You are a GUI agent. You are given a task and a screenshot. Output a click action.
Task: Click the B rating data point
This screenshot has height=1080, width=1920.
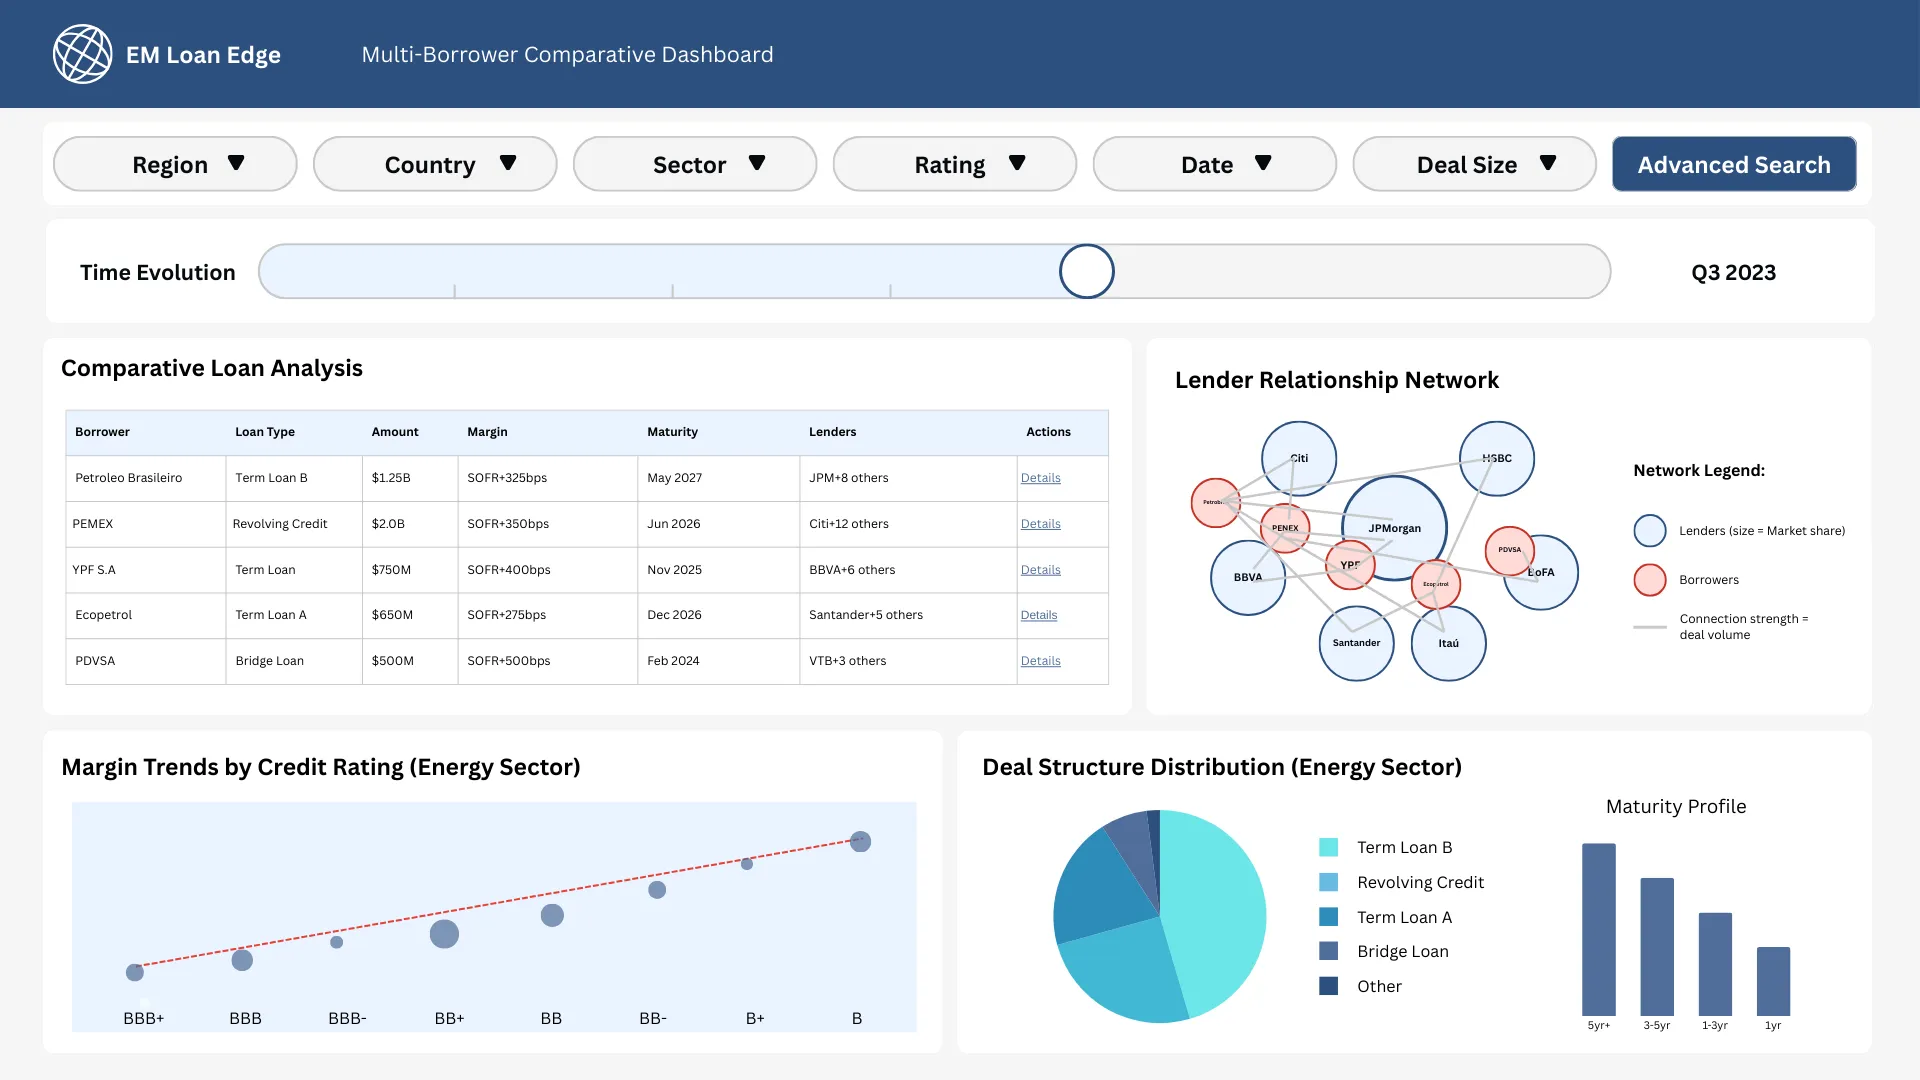[860, 842]
